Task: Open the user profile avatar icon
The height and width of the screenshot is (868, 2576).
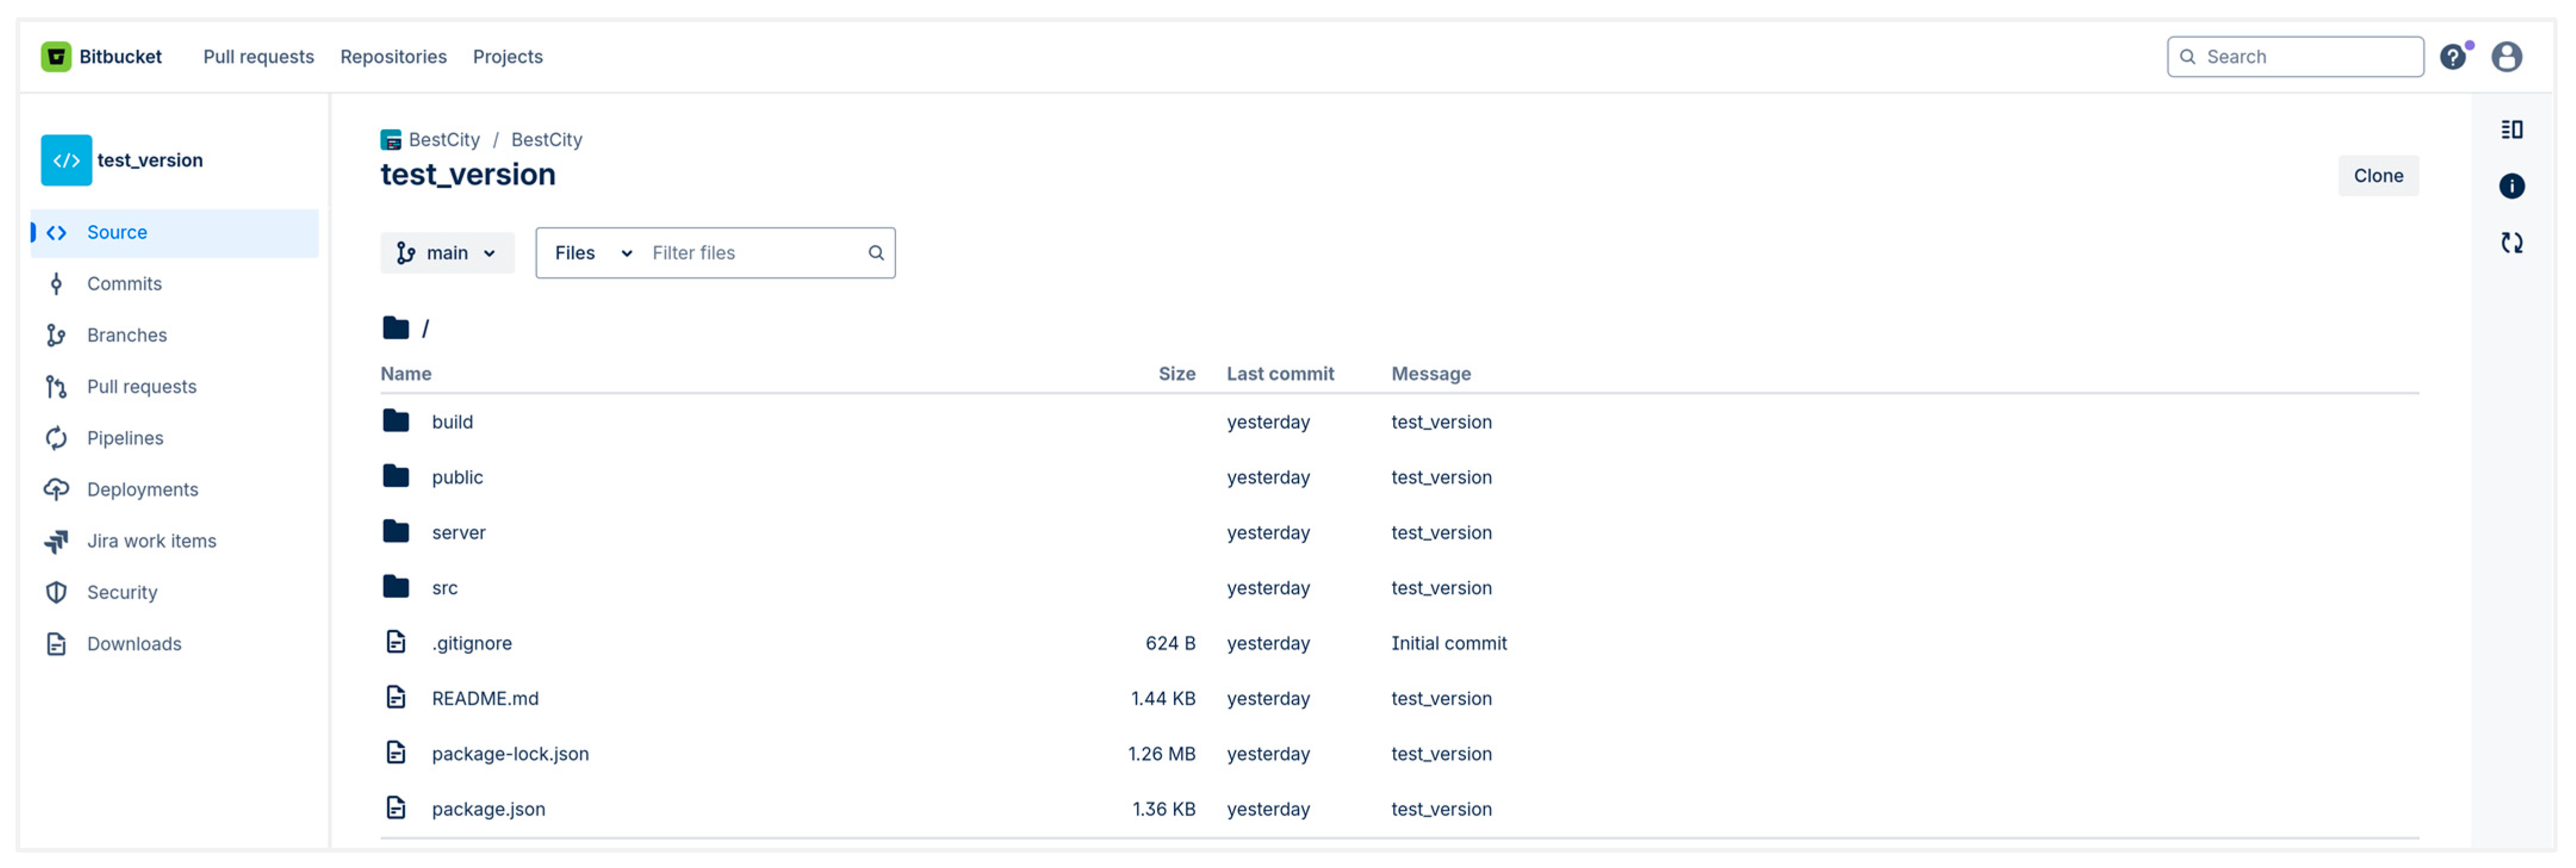Action: coord(2505,57)
